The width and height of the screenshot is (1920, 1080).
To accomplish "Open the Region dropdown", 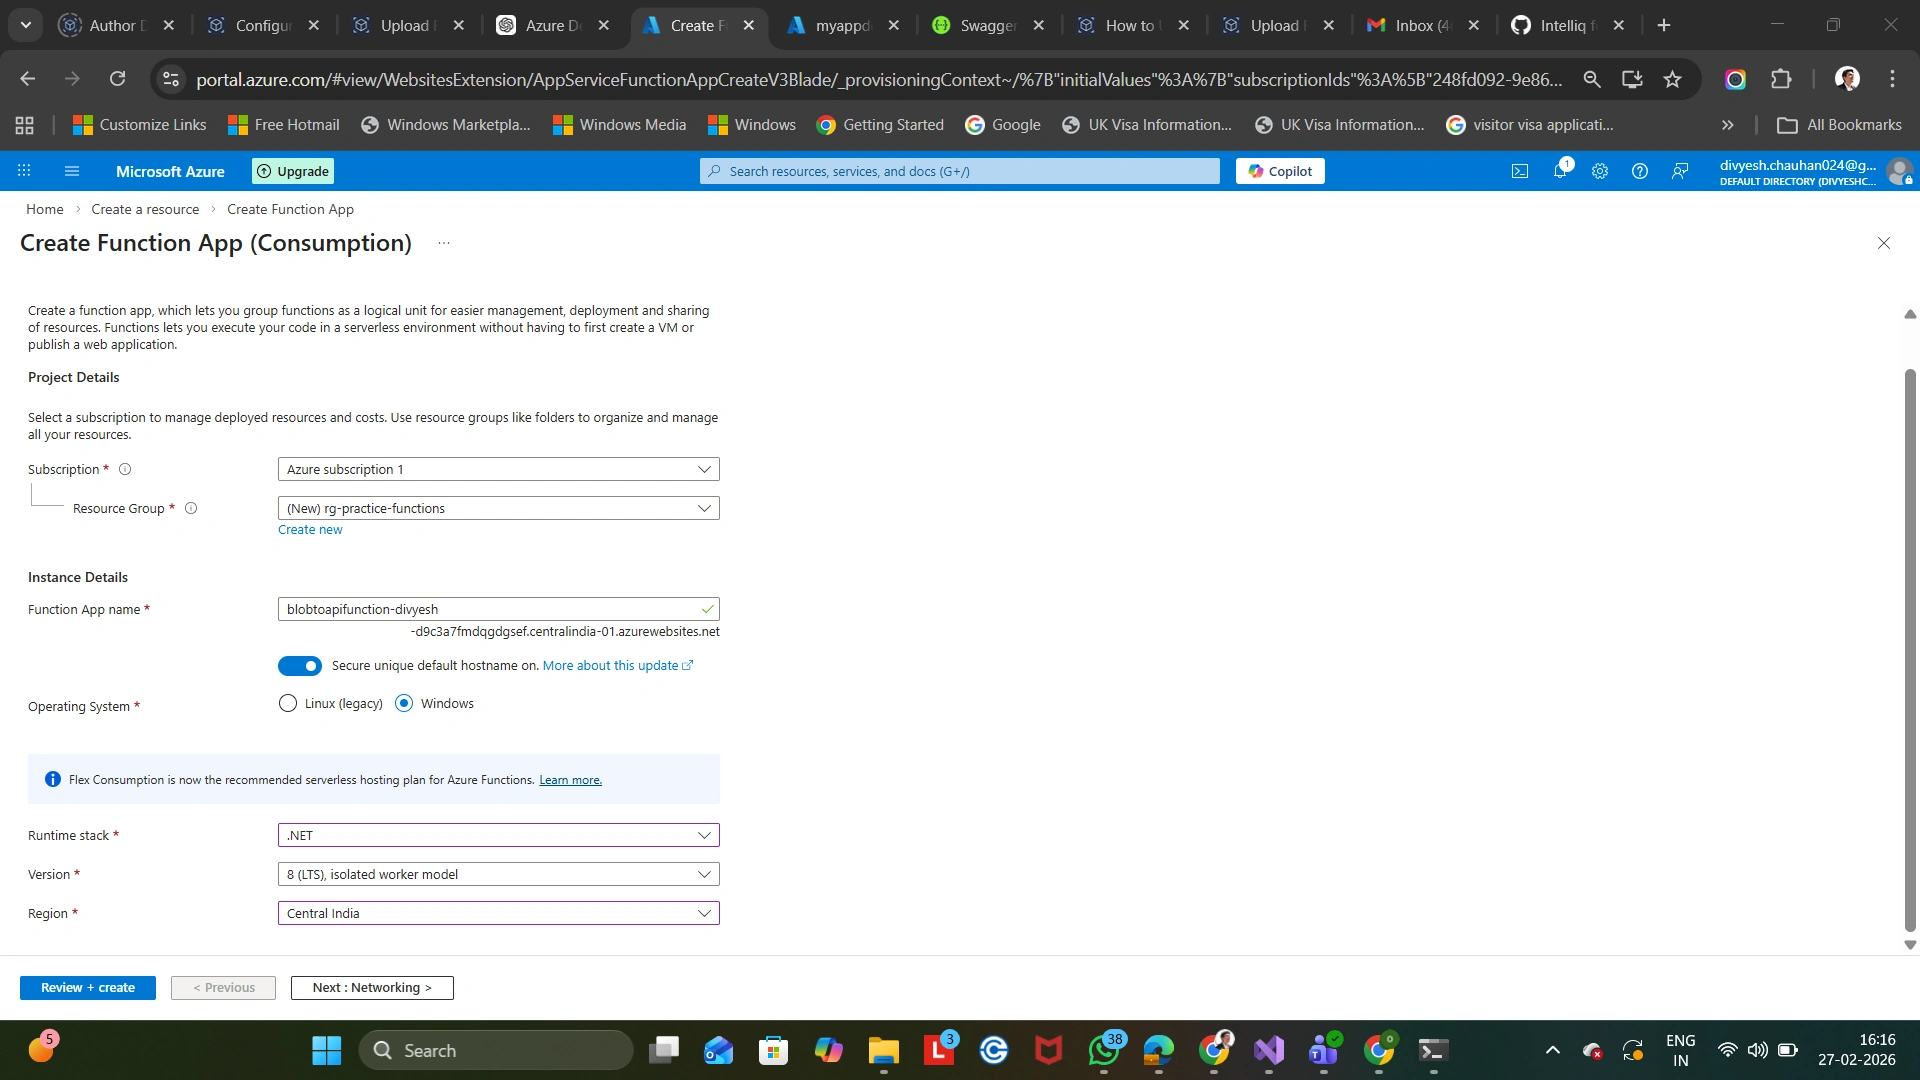I will pyautogui.click(x=498, y=913).
